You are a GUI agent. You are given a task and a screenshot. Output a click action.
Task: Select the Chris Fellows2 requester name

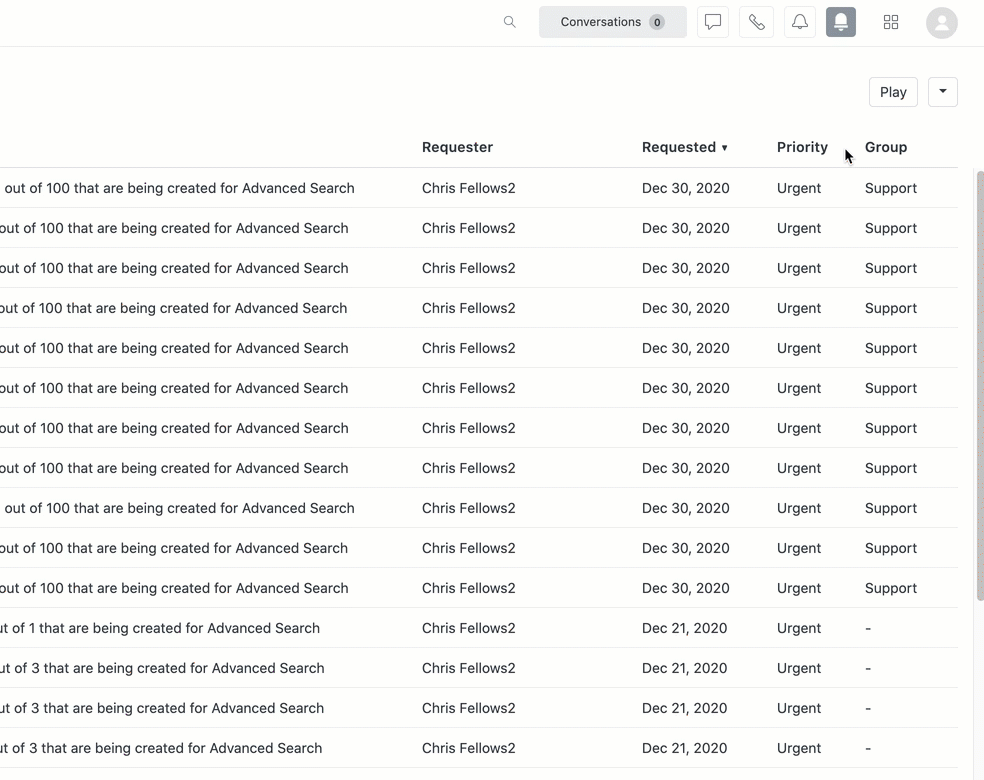pos(468,188)
